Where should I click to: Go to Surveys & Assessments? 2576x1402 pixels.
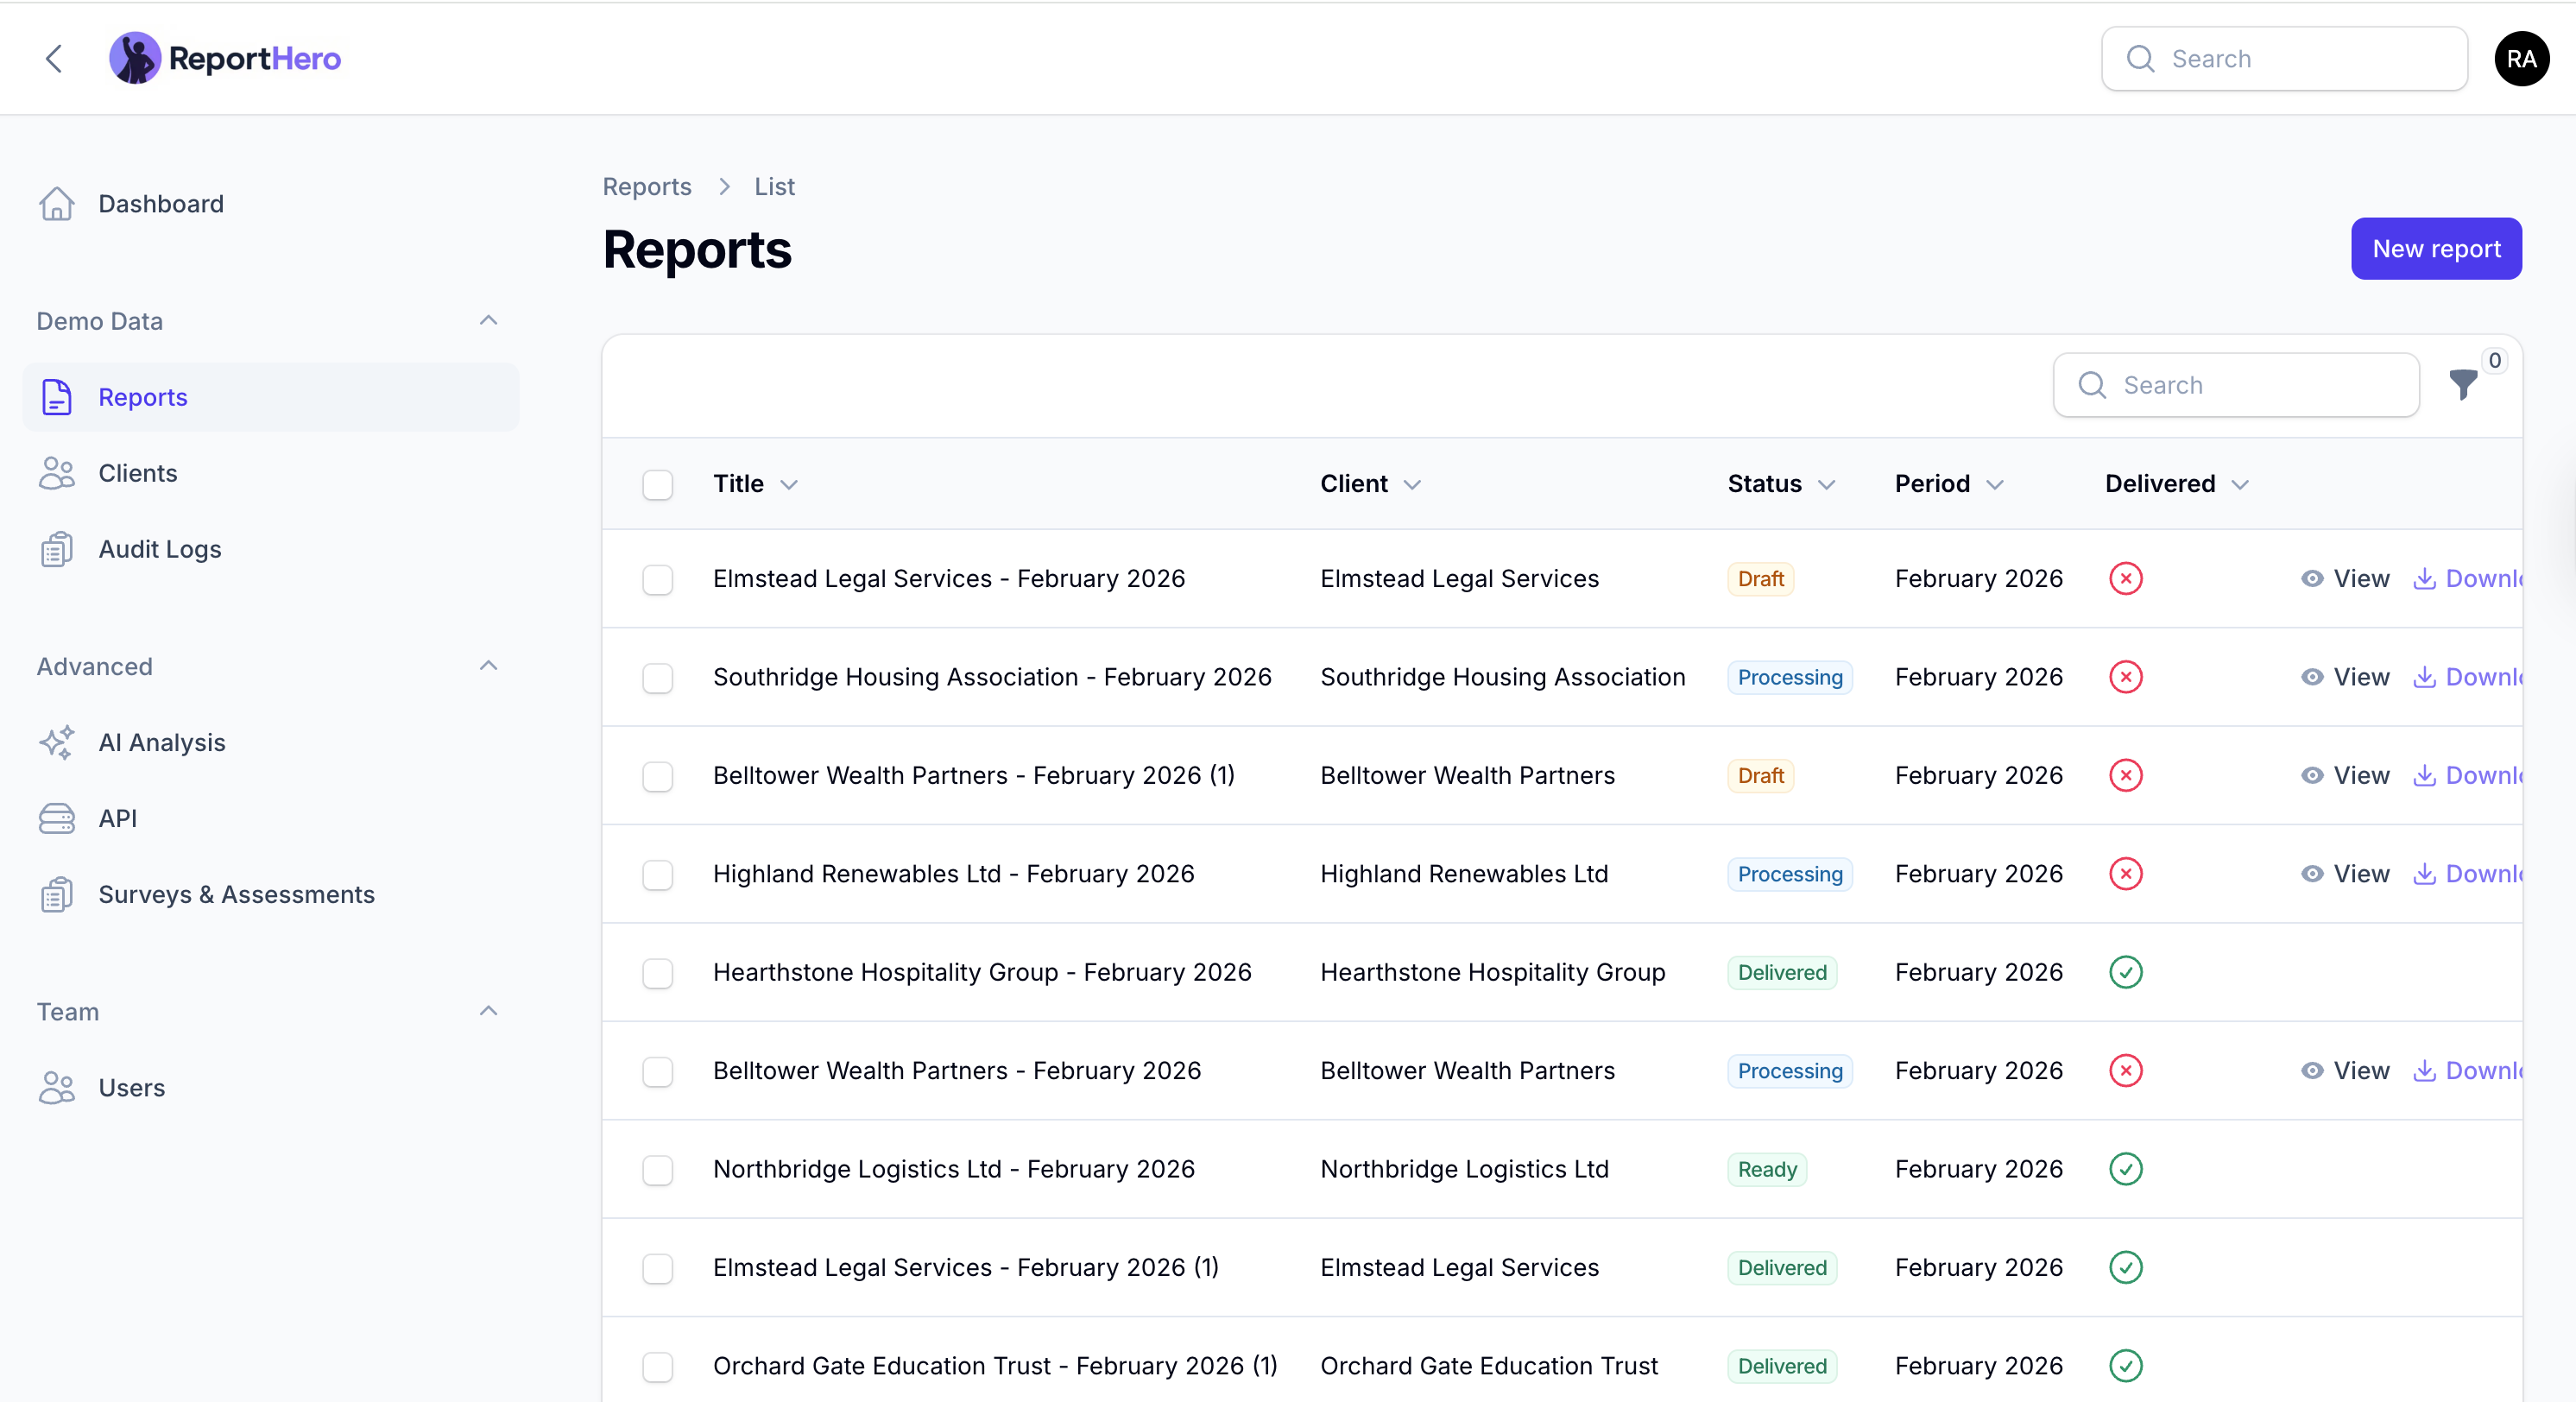pyautogui.click(x=236, y=894)
